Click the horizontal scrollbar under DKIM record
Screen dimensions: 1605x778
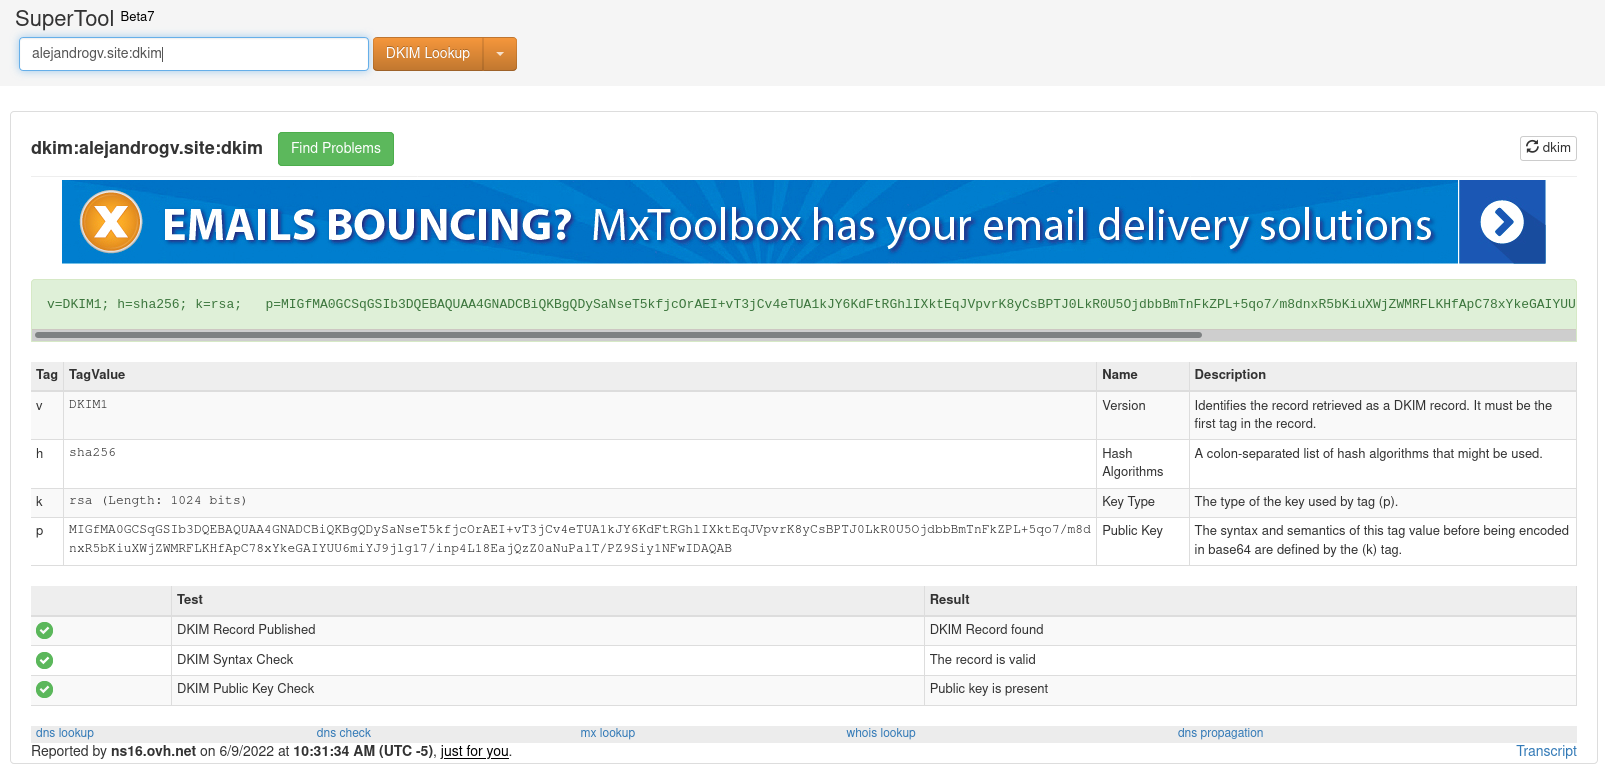pos(618,335)
